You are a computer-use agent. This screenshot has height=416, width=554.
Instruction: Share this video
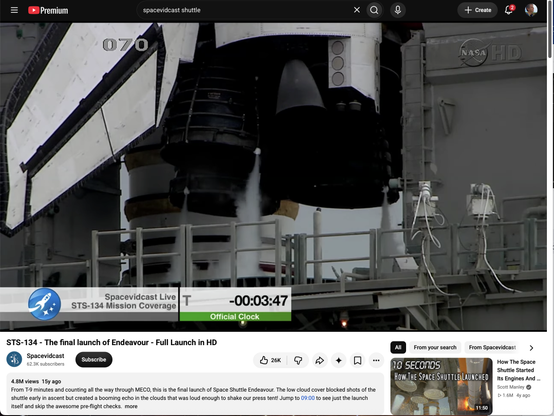point(320,360)
